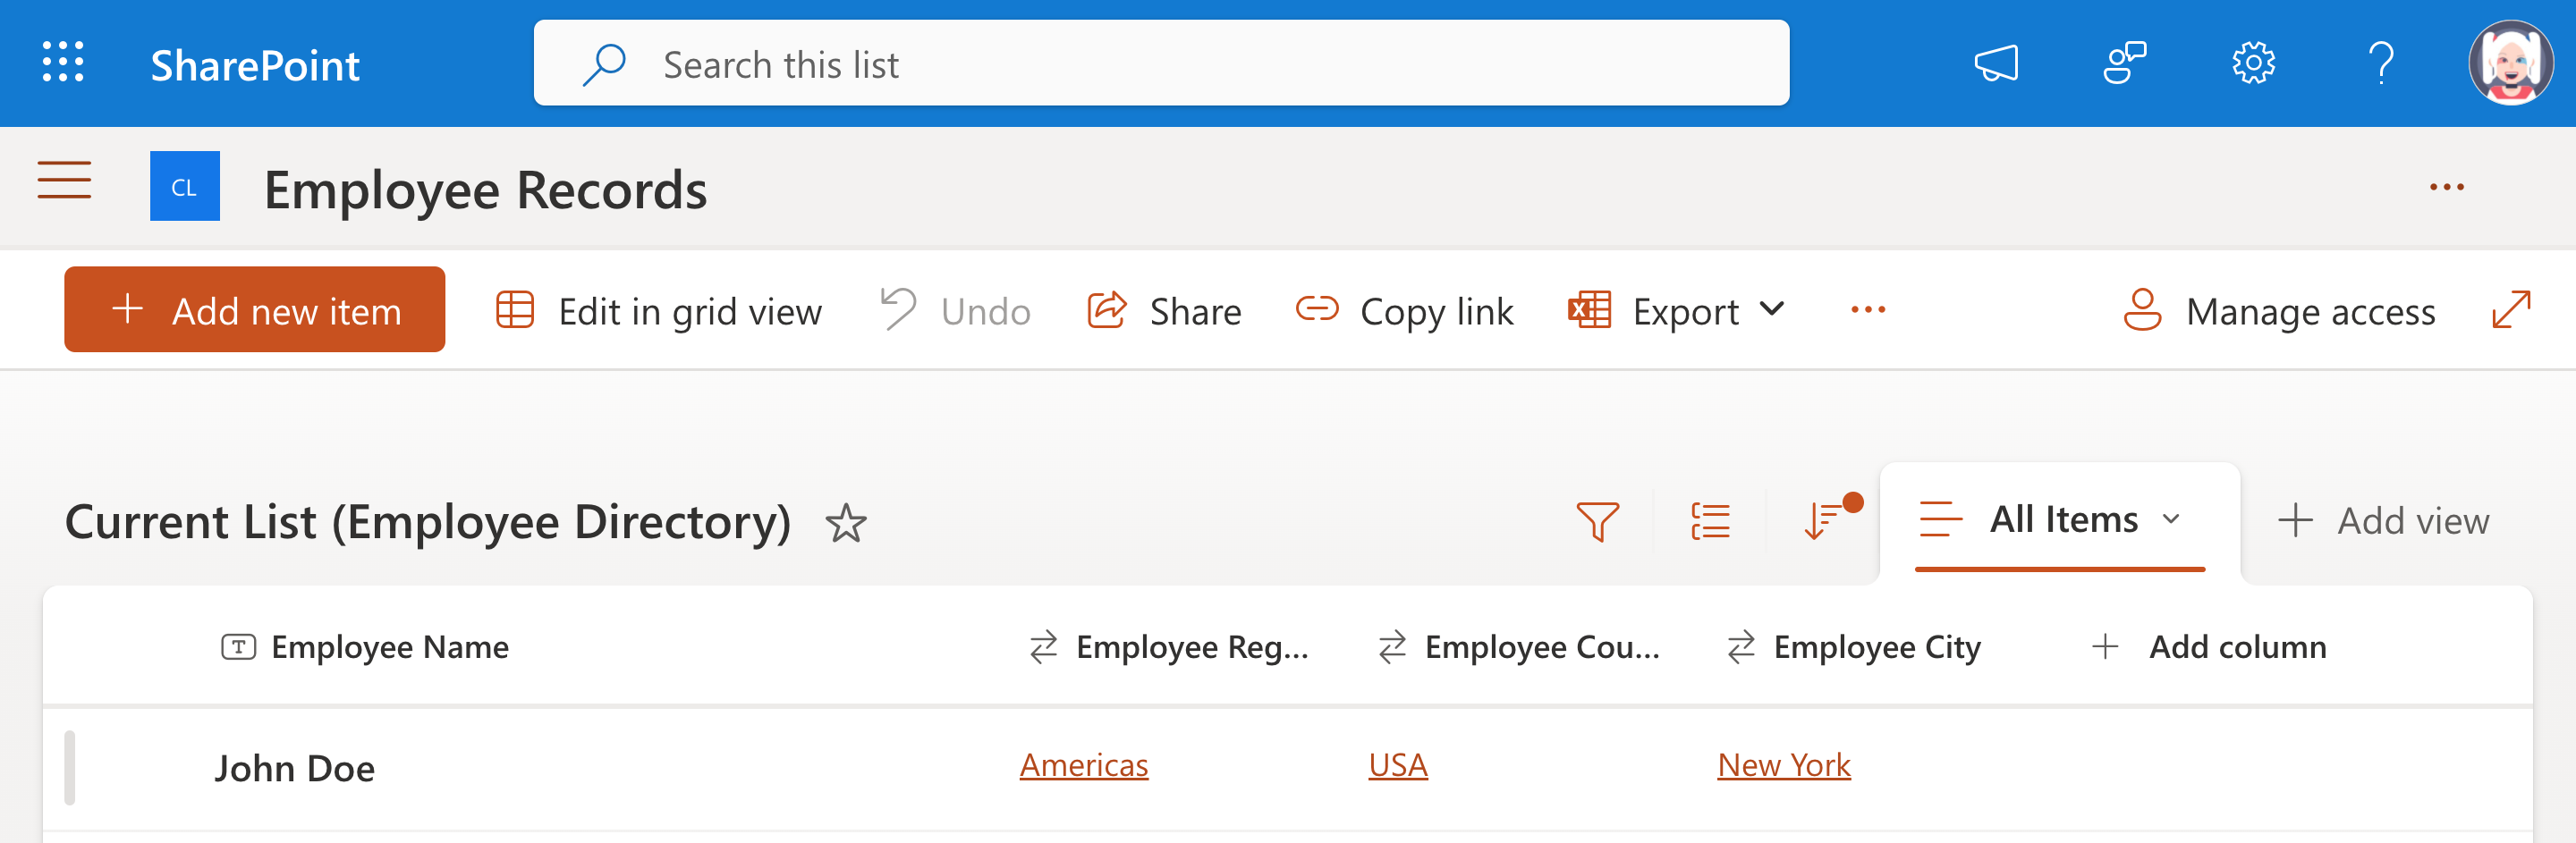Click Add new item button
The width and height of the screenshot is (2576, 843).
(x=254, y=309)
